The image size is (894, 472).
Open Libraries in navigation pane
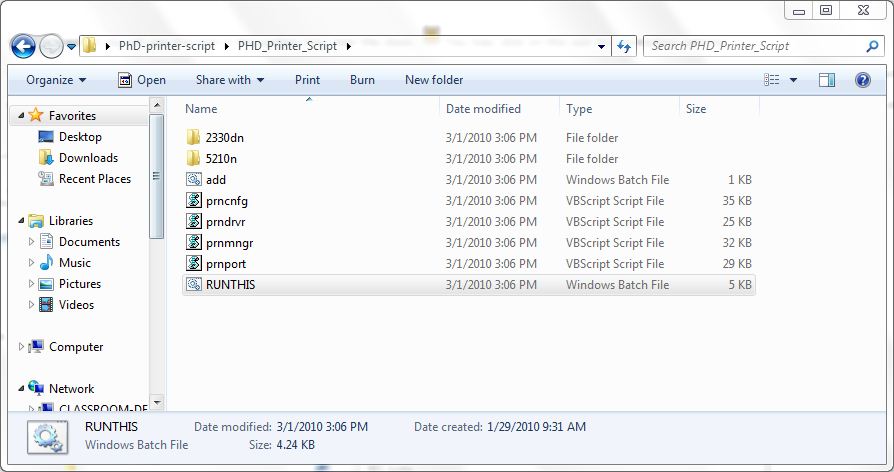pyautogui.click(x=71, y=221)
